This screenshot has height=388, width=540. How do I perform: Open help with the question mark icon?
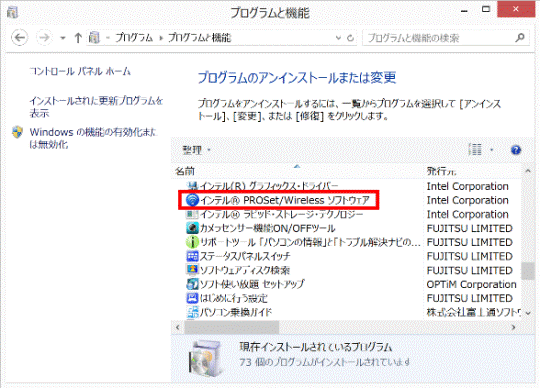tap(516, 150)
